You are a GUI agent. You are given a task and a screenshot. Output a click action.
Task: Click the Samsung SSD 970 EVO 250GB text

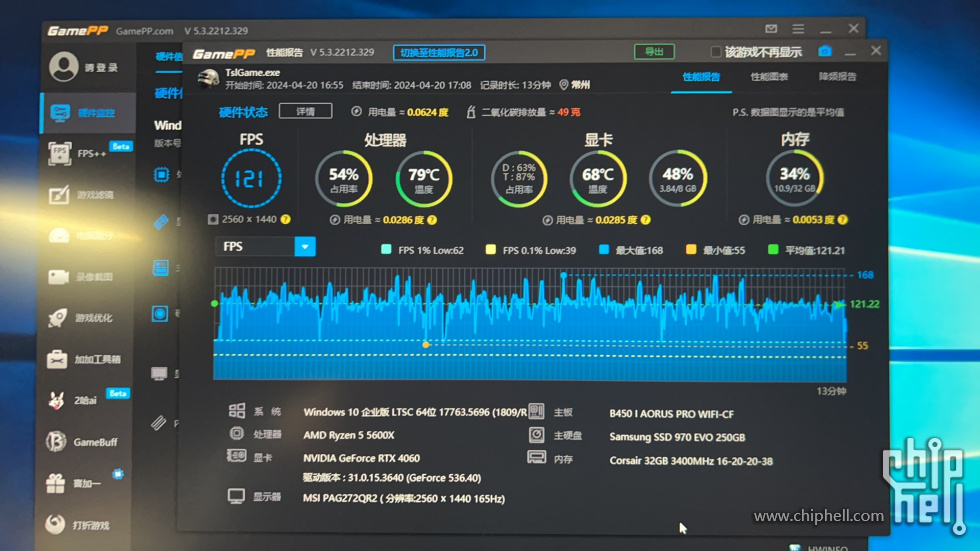(x=677, y=437)
